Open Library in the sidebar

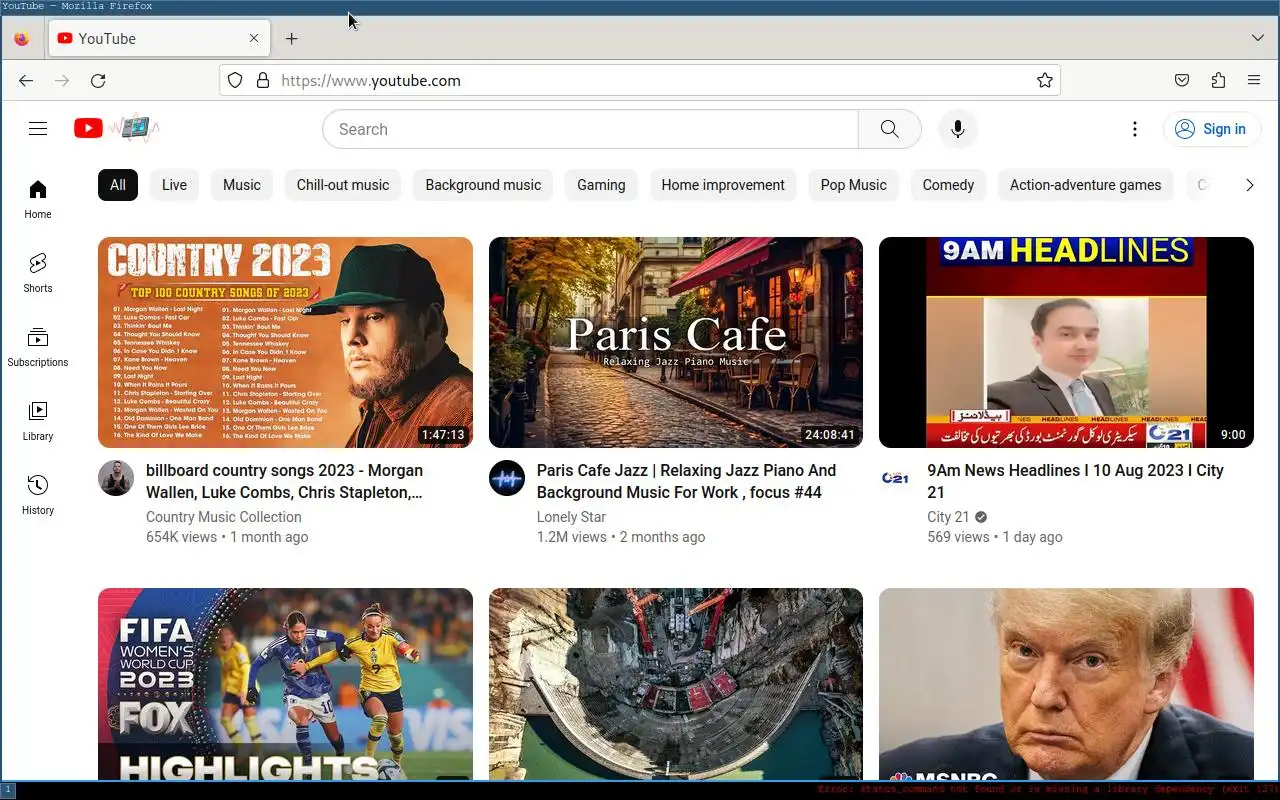click(x=38, y=421)
